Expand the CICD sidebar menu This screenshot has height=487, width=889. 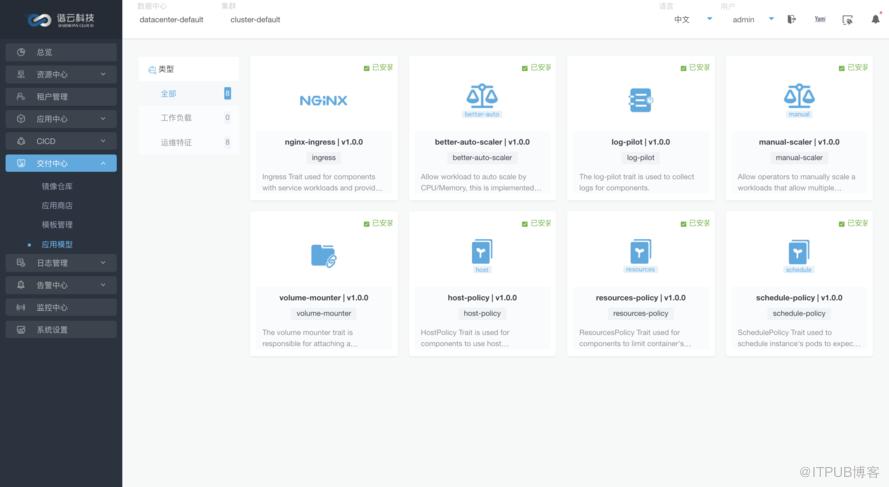(61, 141)
